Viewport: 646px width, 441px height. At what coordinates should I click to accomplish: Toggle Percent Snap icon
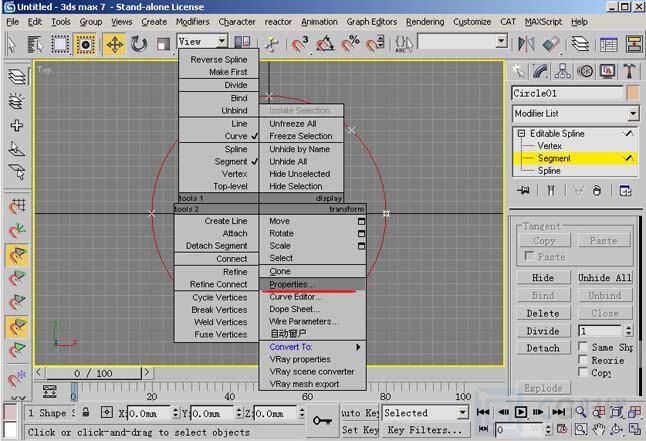[350, 44]
